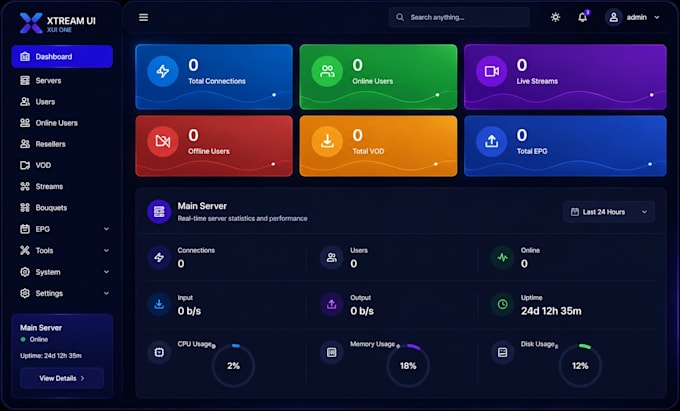Click the Main Server purple icon
The height and width of the screenshot is (411, 680).
point(159,212)
